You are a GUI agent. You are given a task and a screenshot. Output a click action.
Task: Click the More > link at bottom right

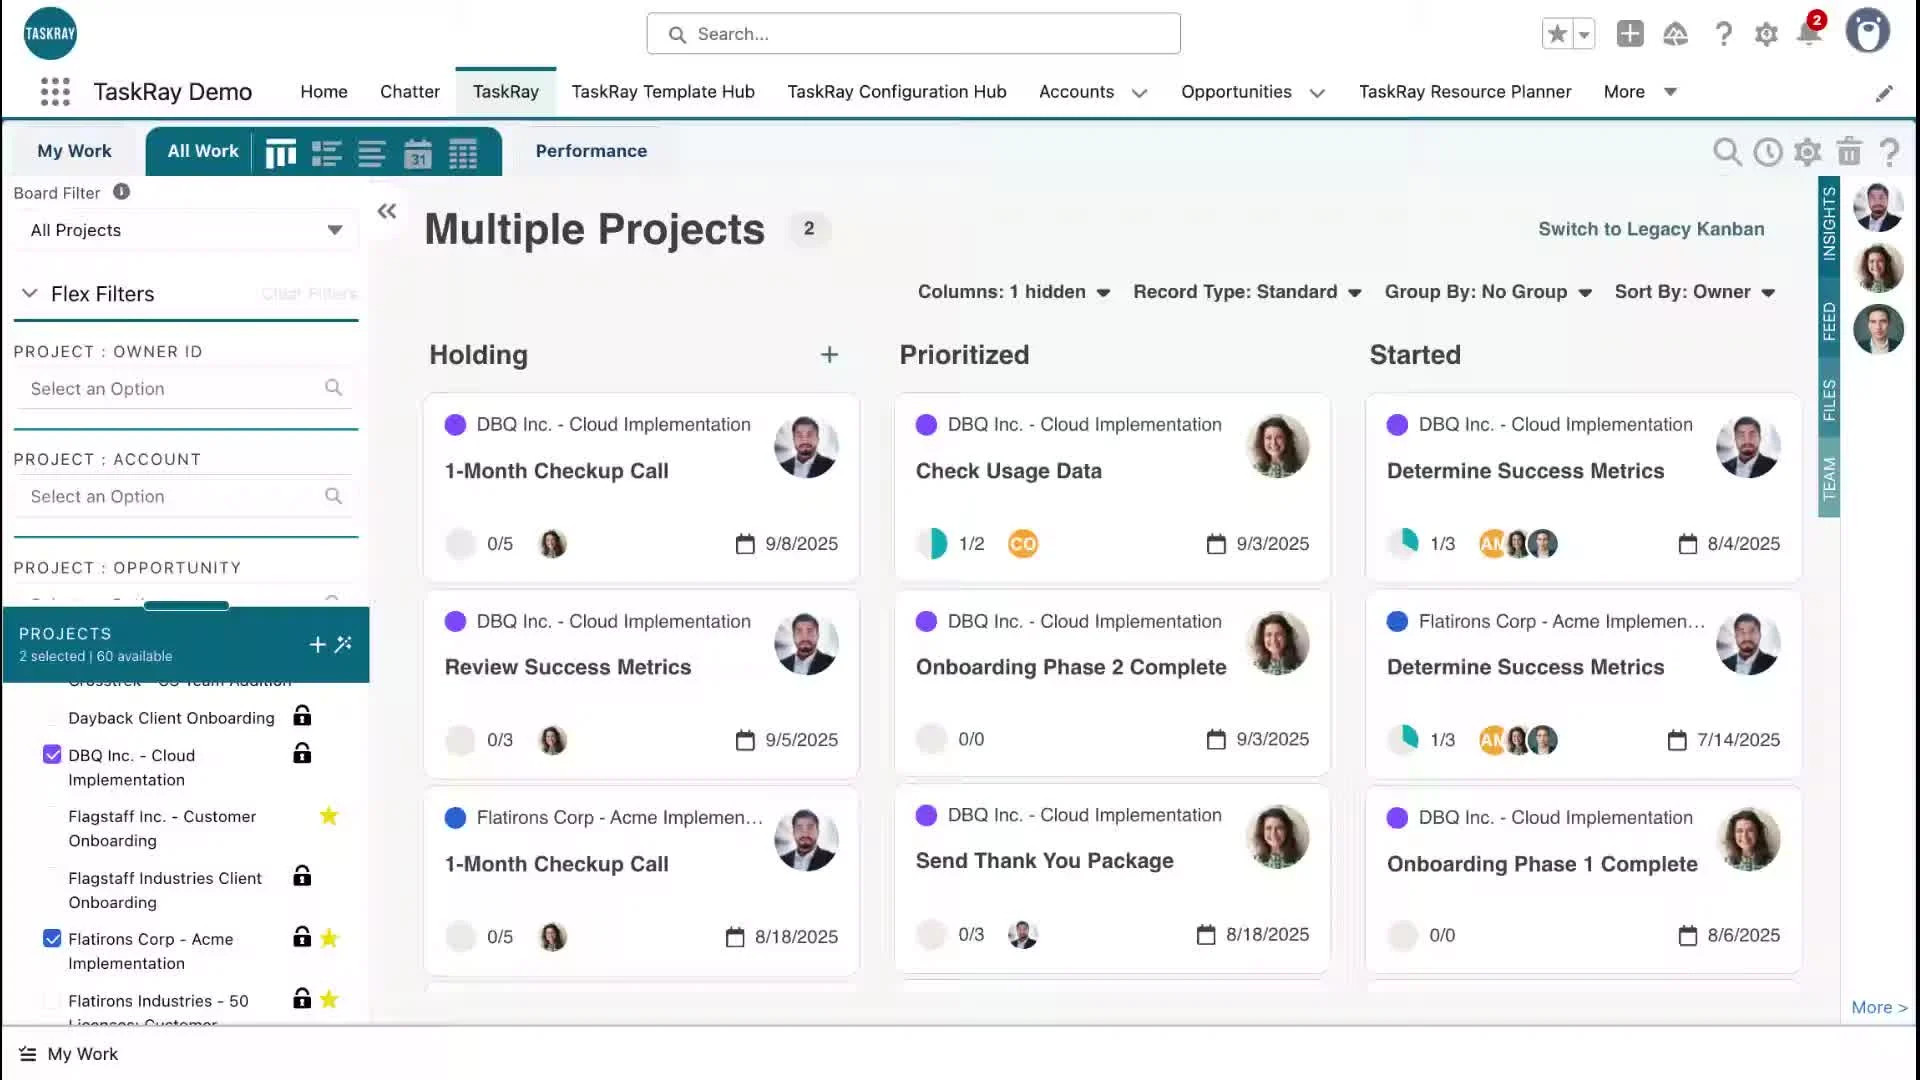tap(1879, 1008)
